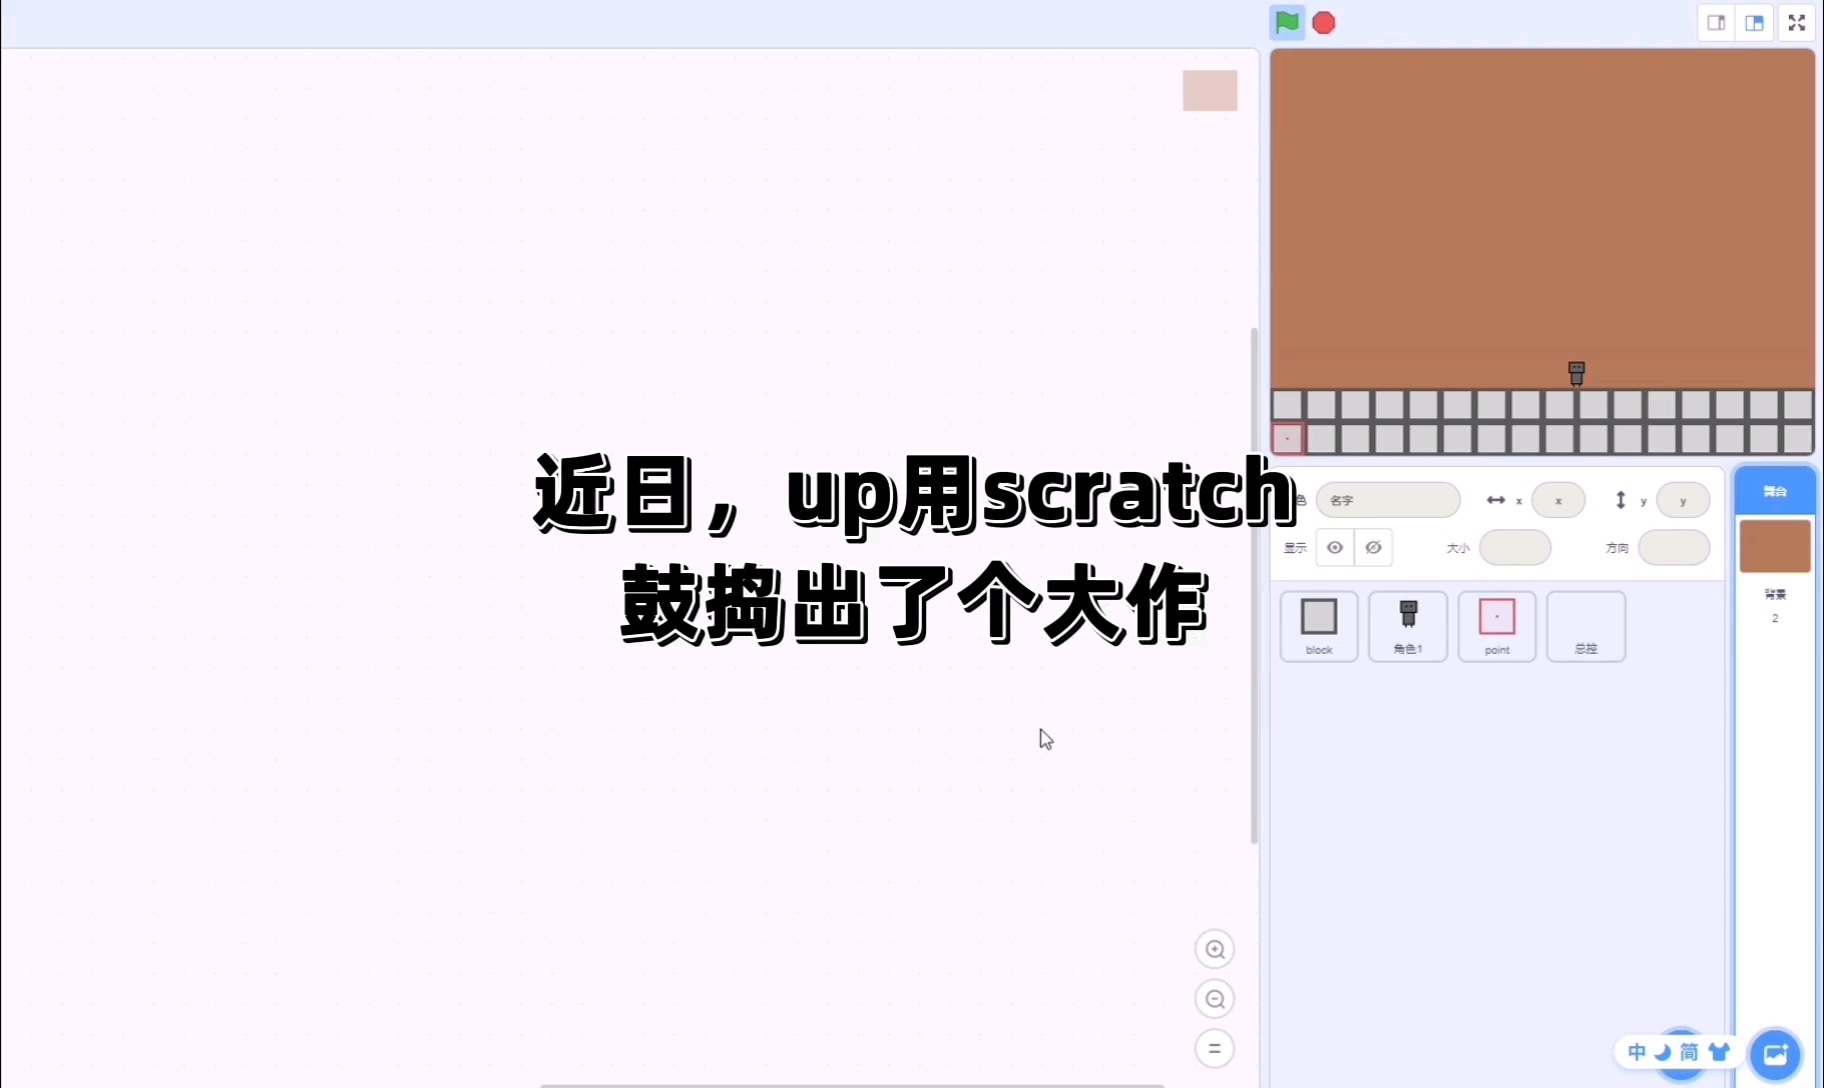Click the green flag to run project
Image resolution: width=1824 pixels, height=1088 pixels.
pyautogui.click(x=1287, y=22)
